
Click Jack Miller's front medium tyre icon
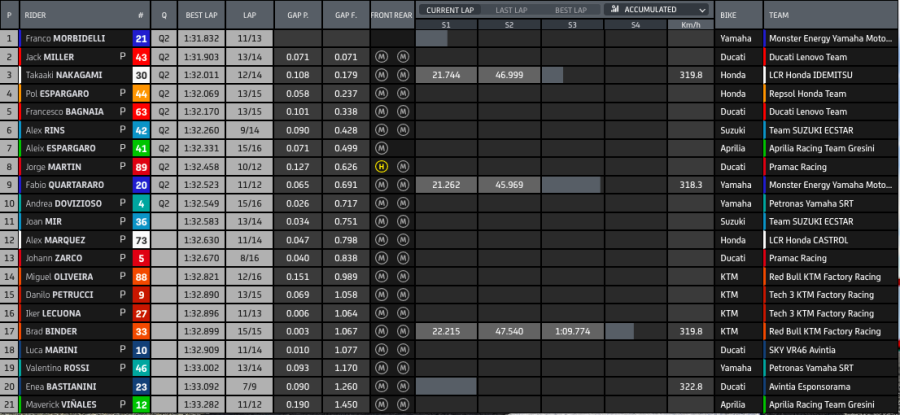tap(381, 57)
